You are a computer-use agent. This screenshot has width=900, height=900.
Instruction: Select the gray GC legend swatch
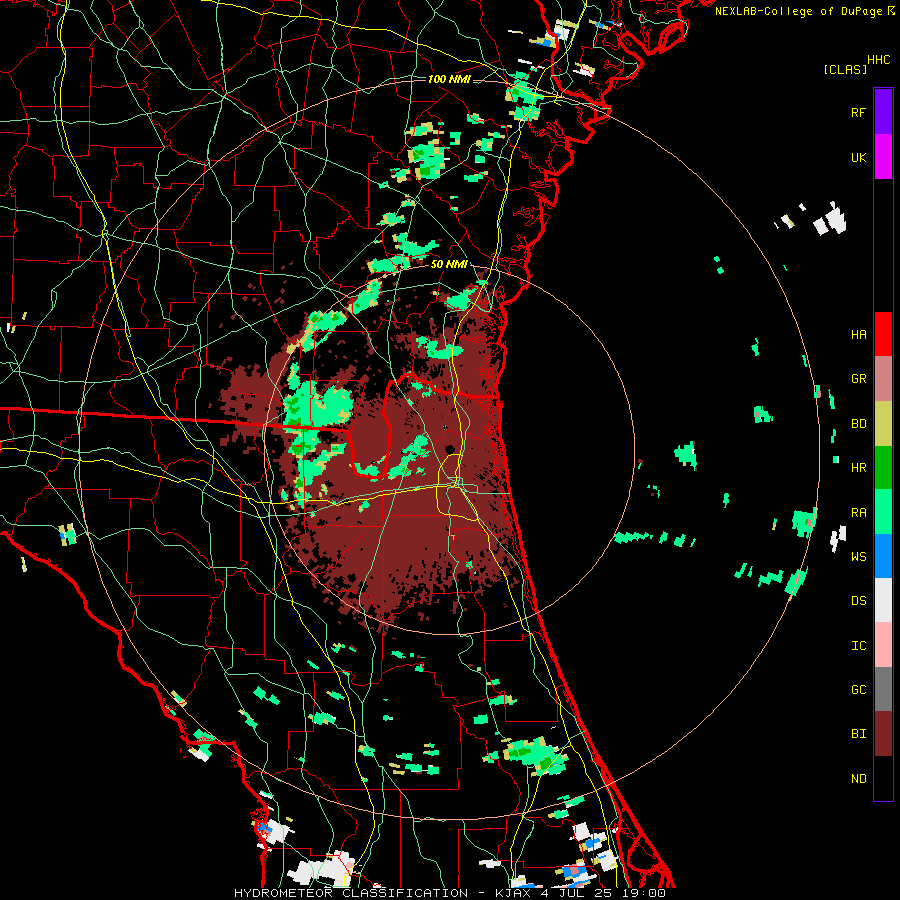[x=883, y=689]
